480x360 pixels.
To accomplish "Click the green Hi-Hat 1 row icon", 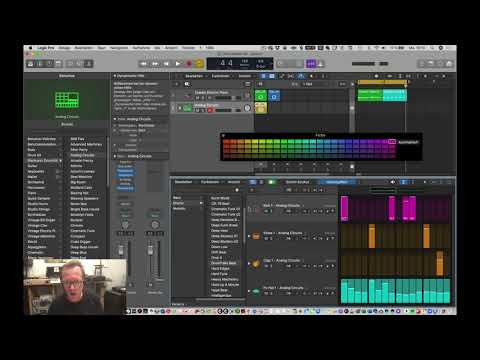I will 256,291.
